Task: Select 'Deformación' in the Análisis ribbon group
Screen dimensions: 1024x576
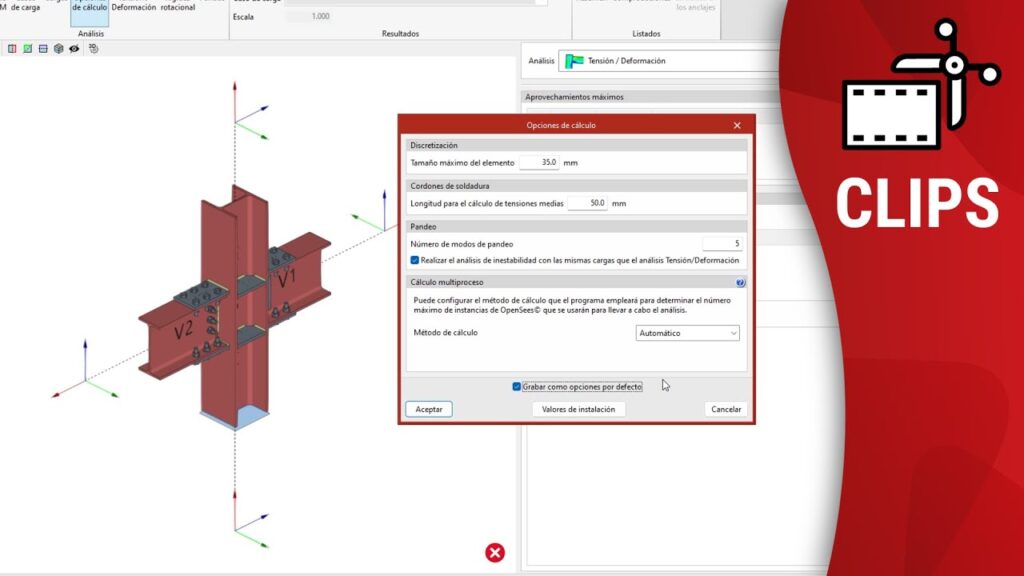Action: pos(133,7)
